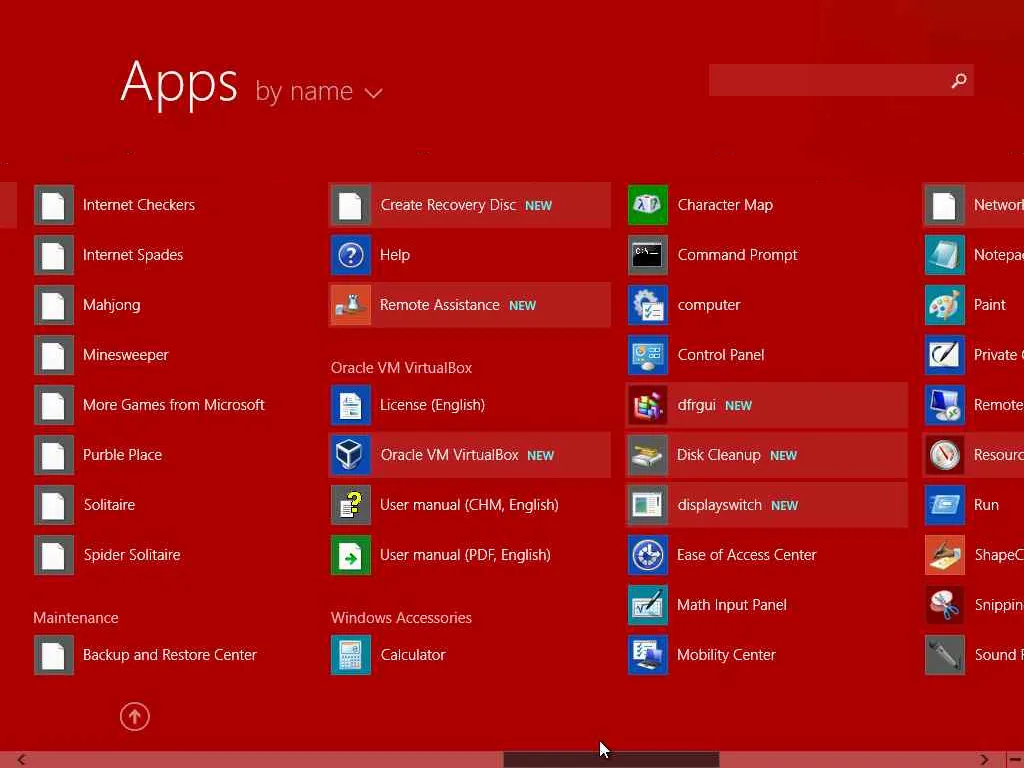The image size is (1024, 768).
Task: Open Ease of Access Center icon
Action: [x=647, y=555]
